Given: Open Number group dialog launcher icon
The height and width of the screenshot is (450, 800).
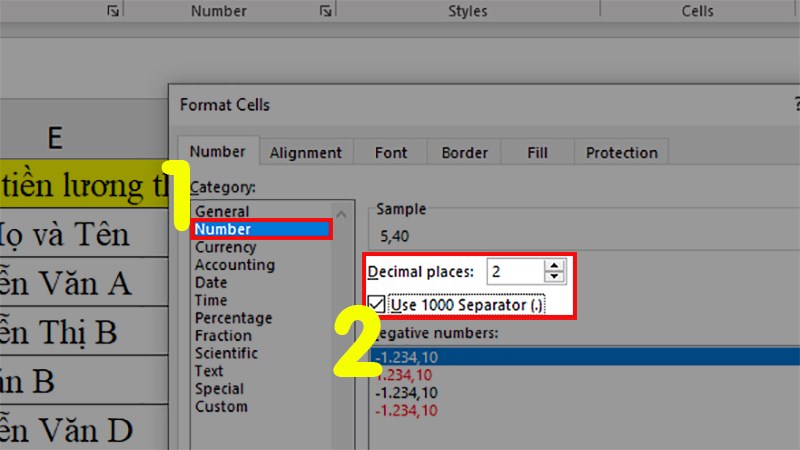Looking at the screenshot, I should pos(325,11).
